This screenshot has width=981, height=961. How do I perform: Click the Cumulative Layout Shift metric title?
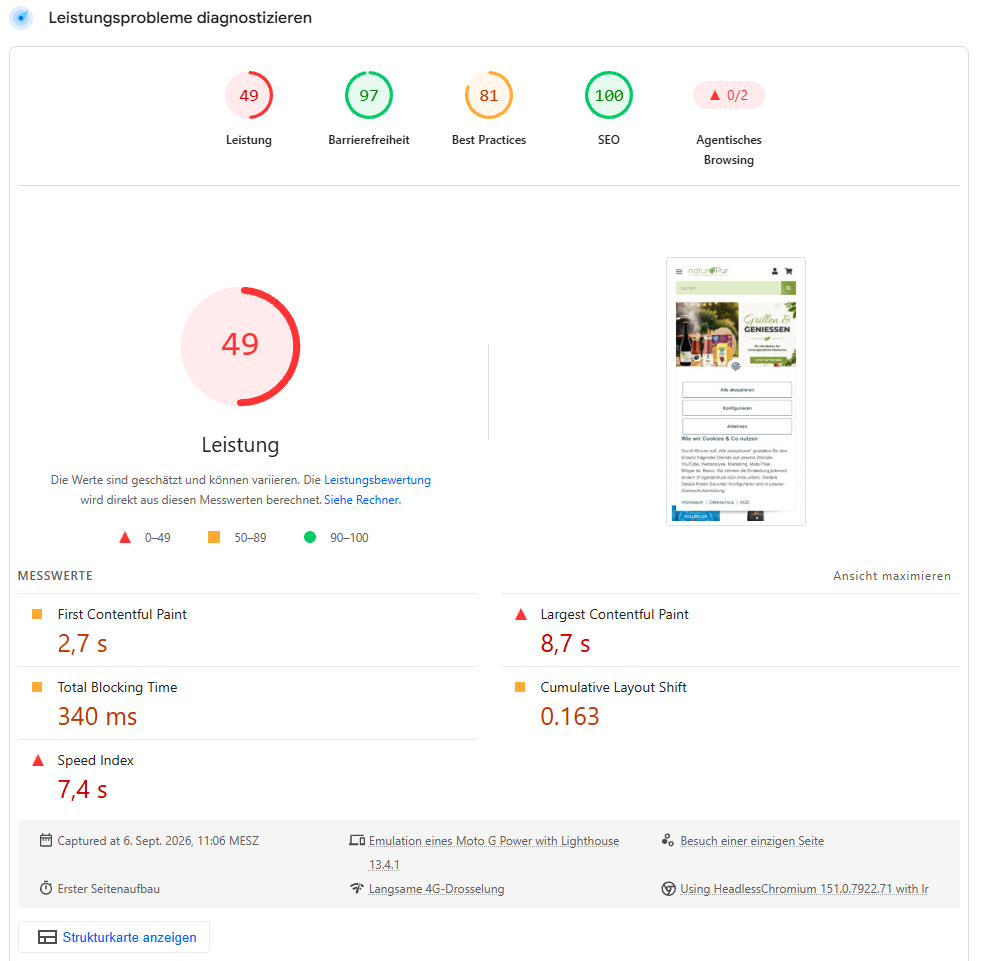(x=613, y=687)
